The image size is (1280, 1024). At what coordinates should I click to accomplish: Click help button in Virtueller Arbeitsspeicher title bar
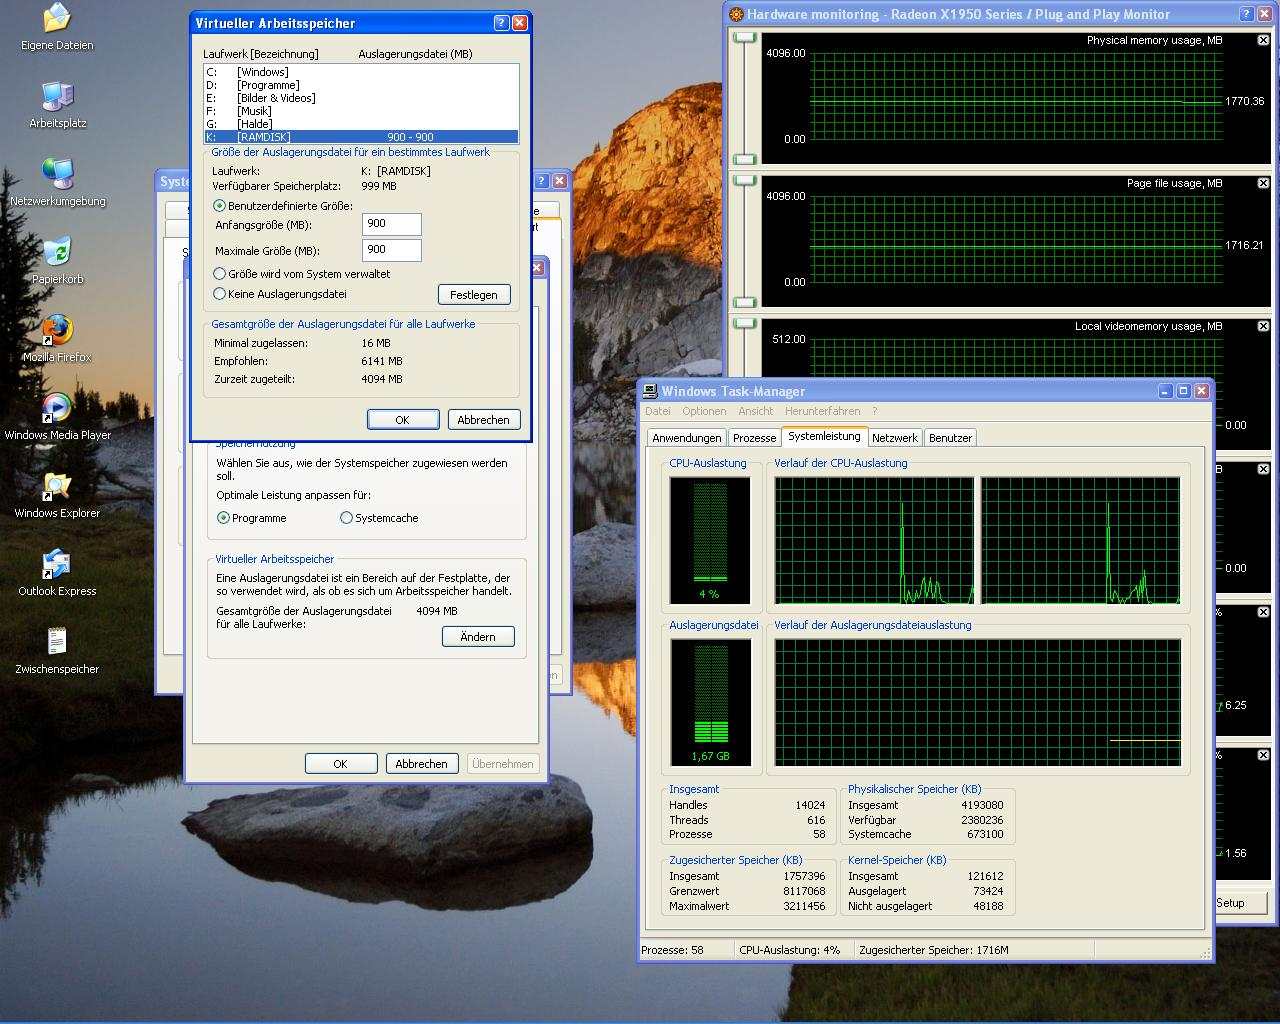tap(502, 22)
